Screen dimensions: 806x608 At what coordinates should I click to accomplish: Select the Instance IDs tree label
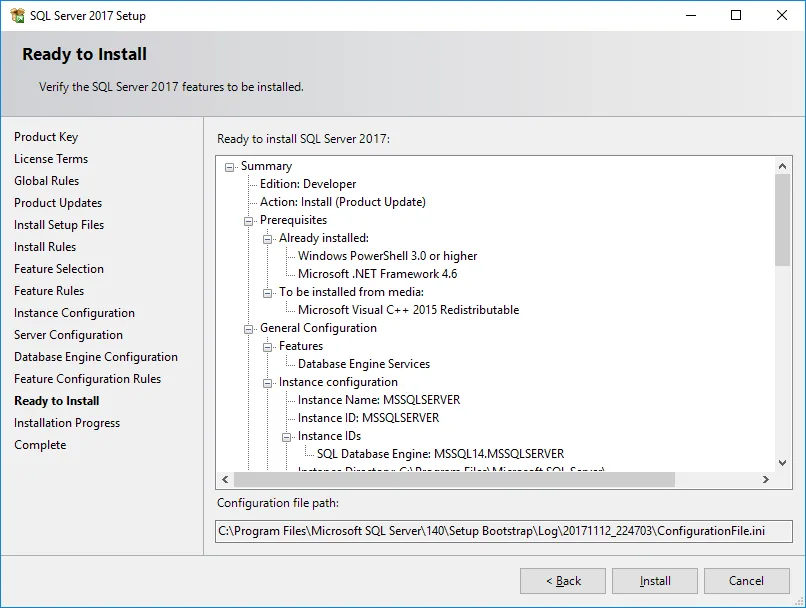329,436
